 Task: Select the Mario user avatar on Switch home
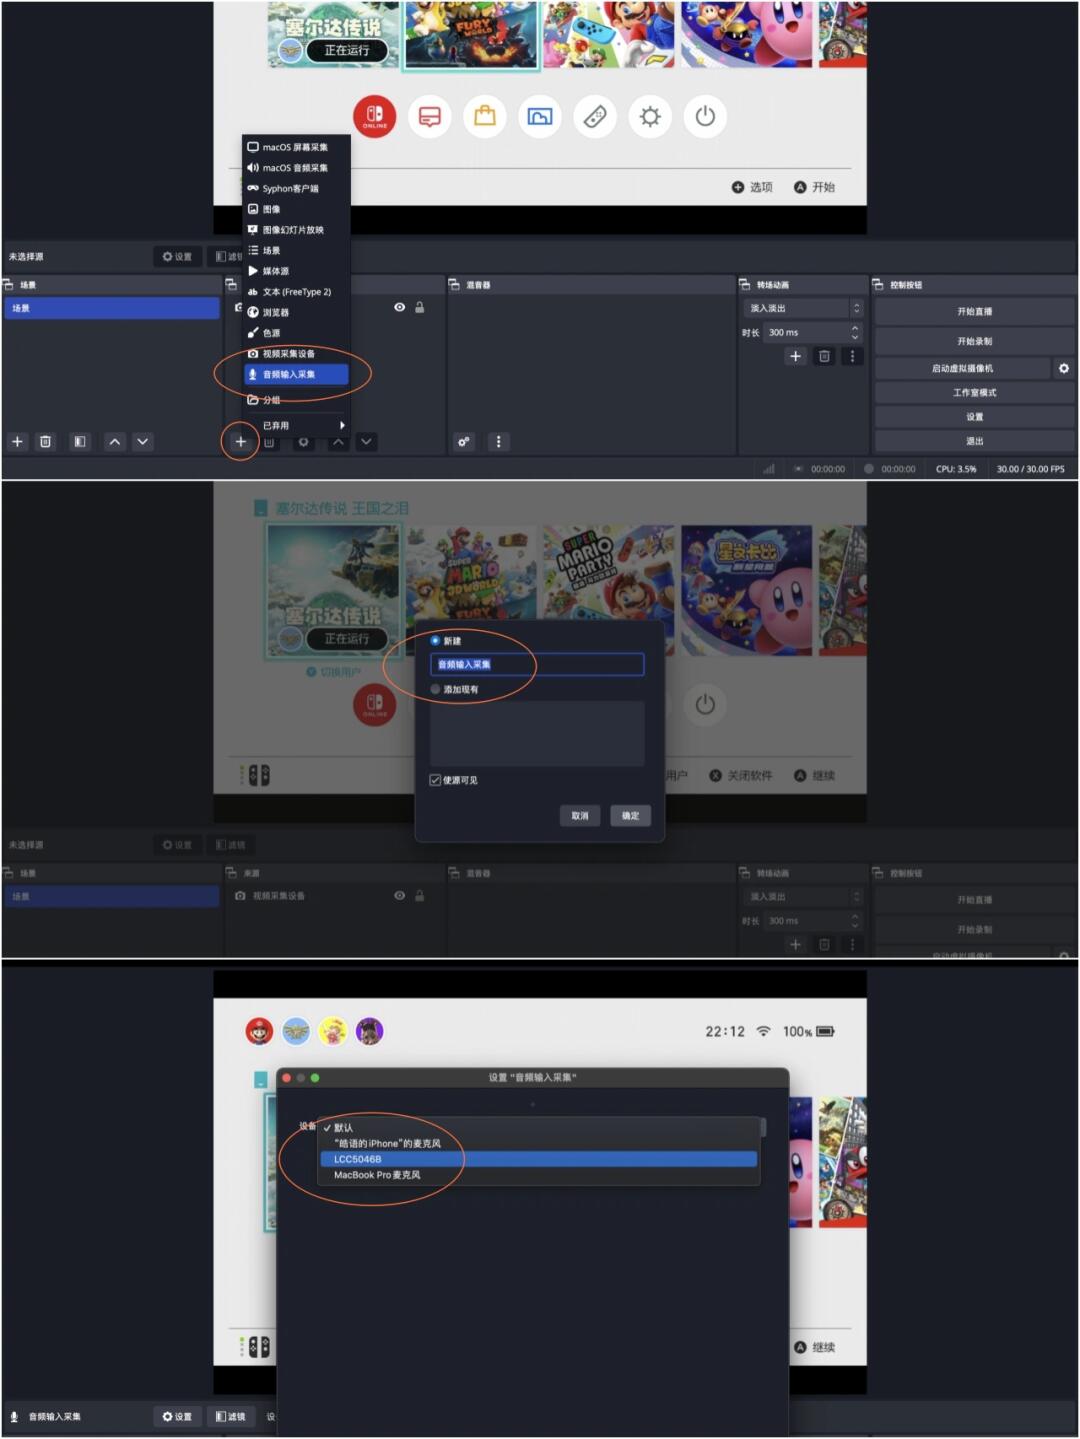[259, 1031]
